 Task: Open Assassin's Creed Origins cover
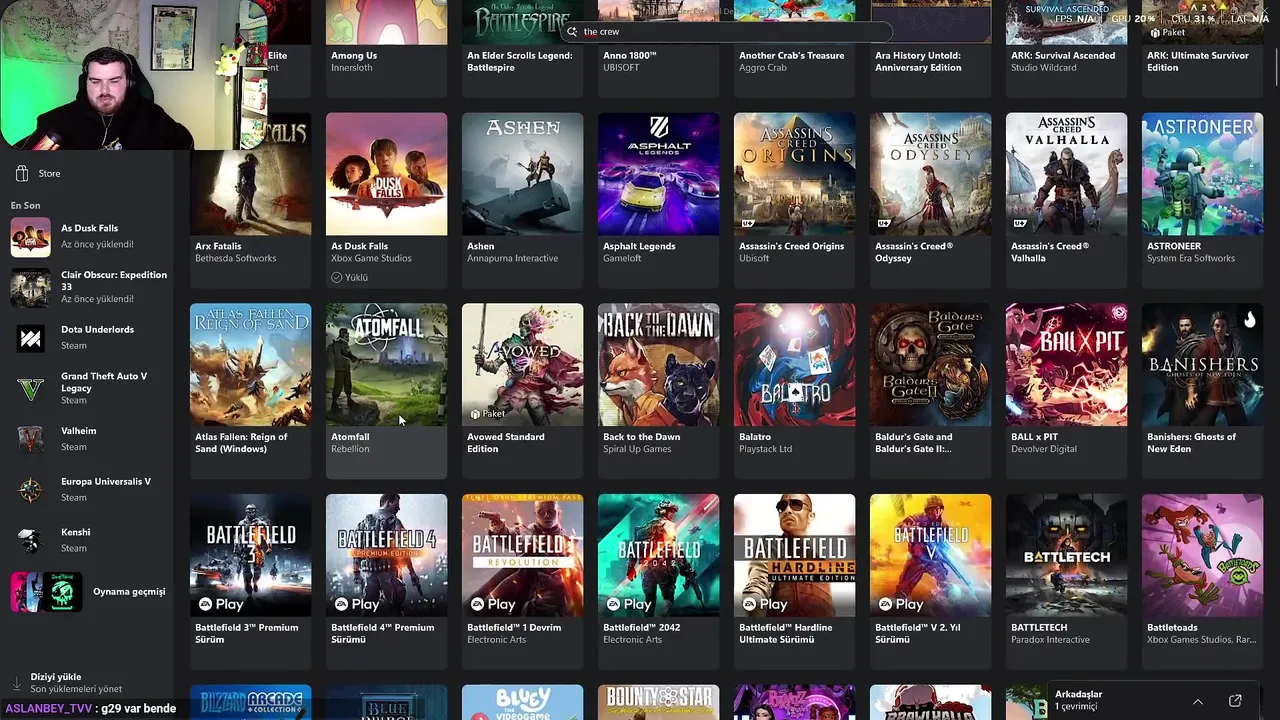coord(794,174)
